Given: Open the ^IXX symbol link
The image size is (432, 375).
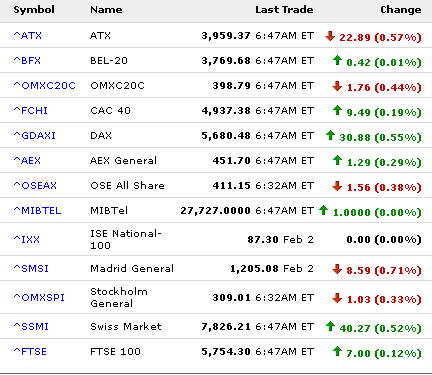Looking at the screenshot, I should [x=27, y=239].
